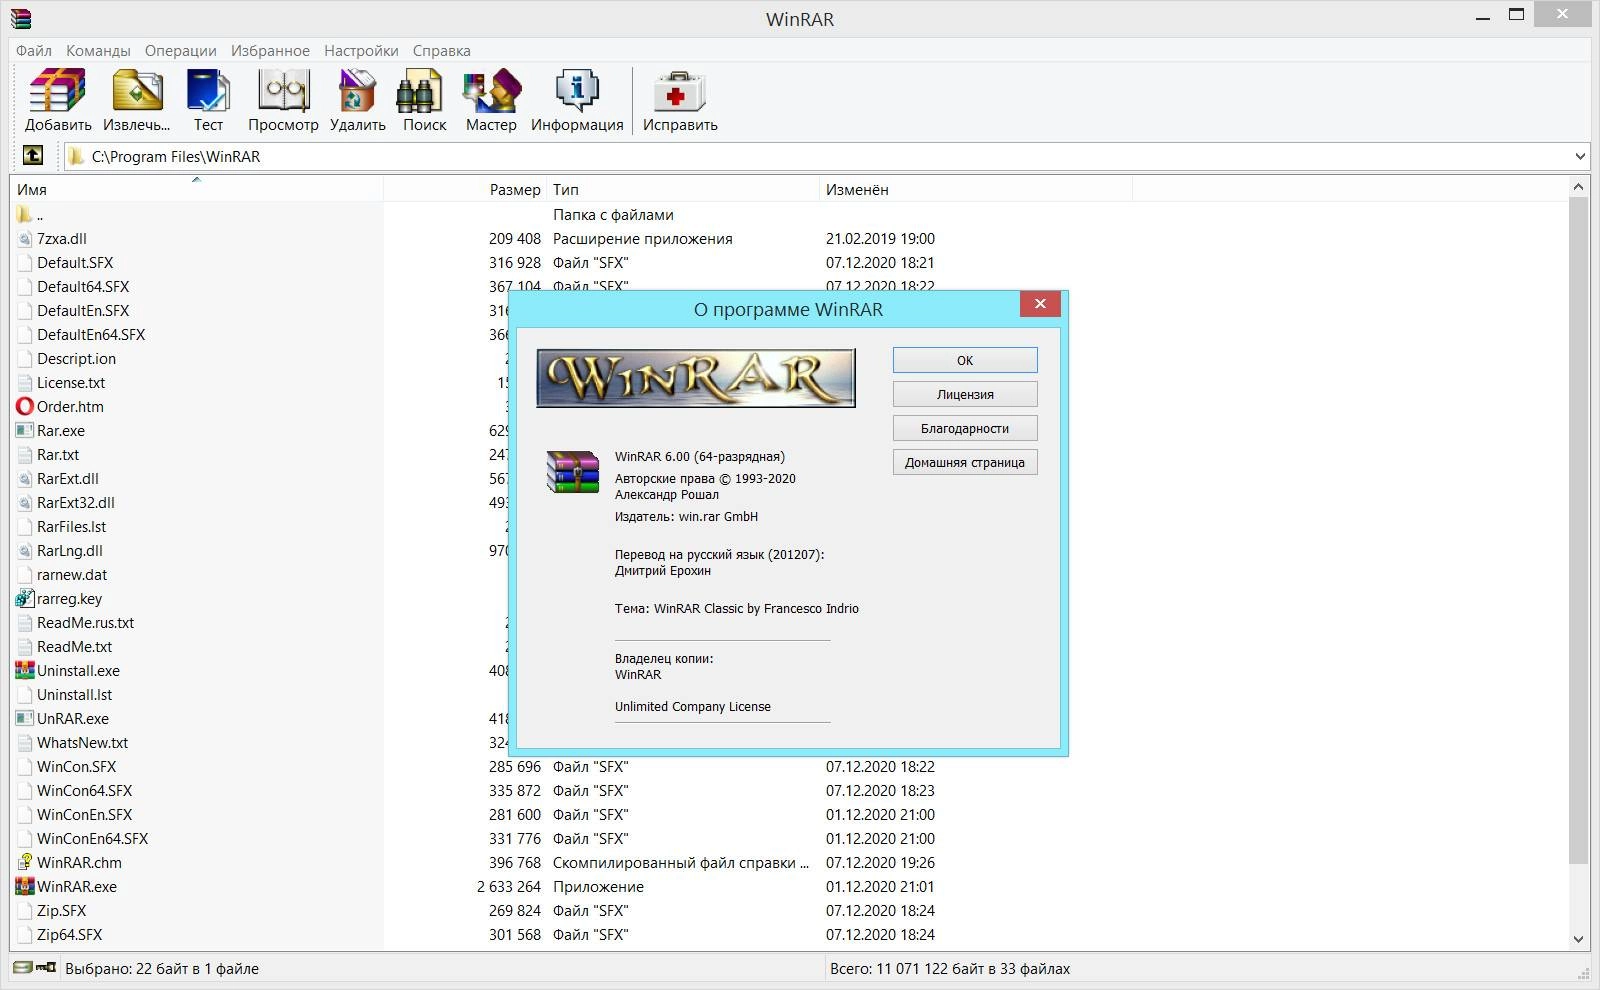This screenshot has width=1600, height=990.
Task: Open the Справка menu
Action: click(x=441, y=50)
